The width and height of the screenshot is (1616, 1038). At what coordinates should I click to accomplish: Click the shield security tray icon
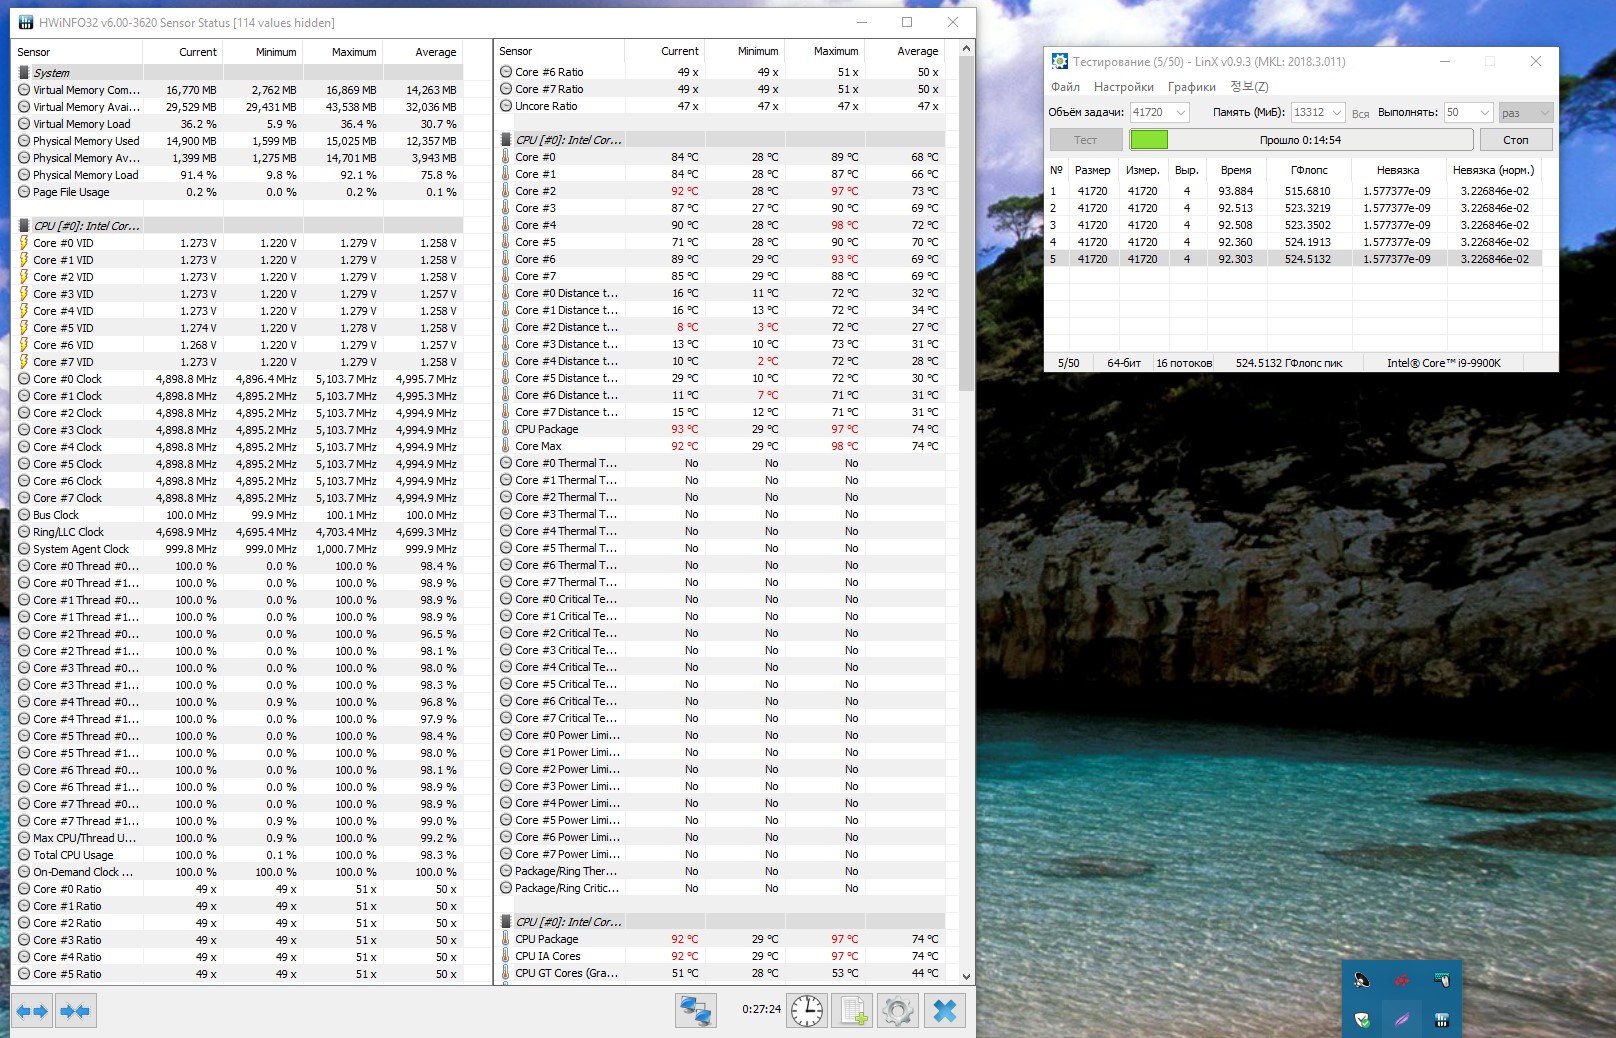(x=1361, y=1020)
